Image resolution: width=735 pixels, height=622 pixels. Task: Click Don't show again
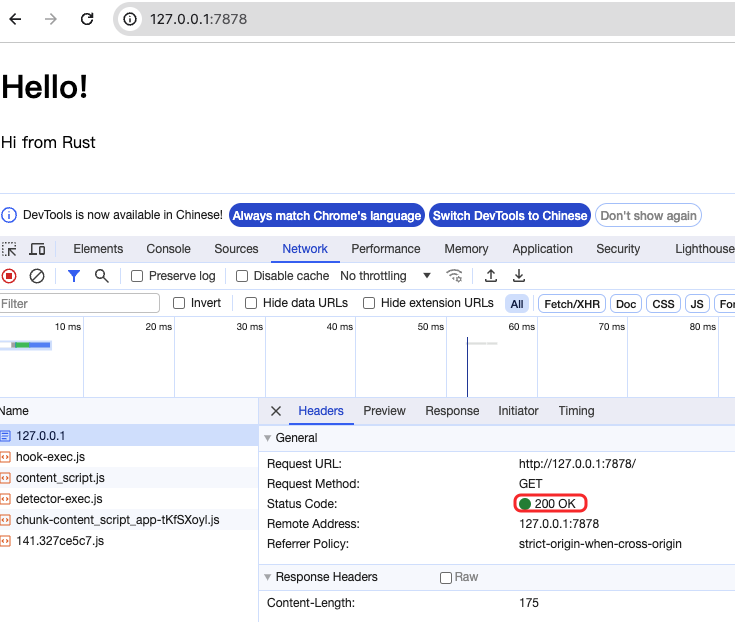click(648, 215)
